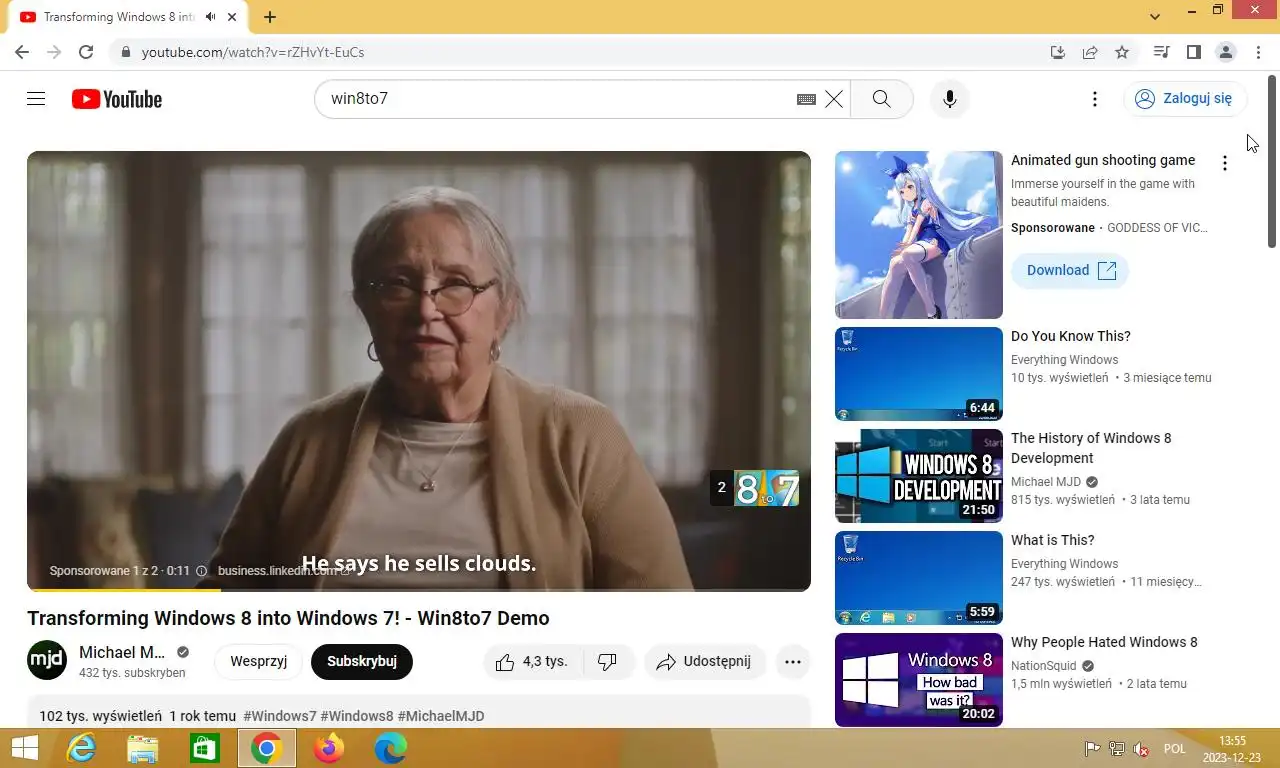Open #MichaelMJD hashtag link
This screenshot has height=768, width=1280.
pos(441,716)
